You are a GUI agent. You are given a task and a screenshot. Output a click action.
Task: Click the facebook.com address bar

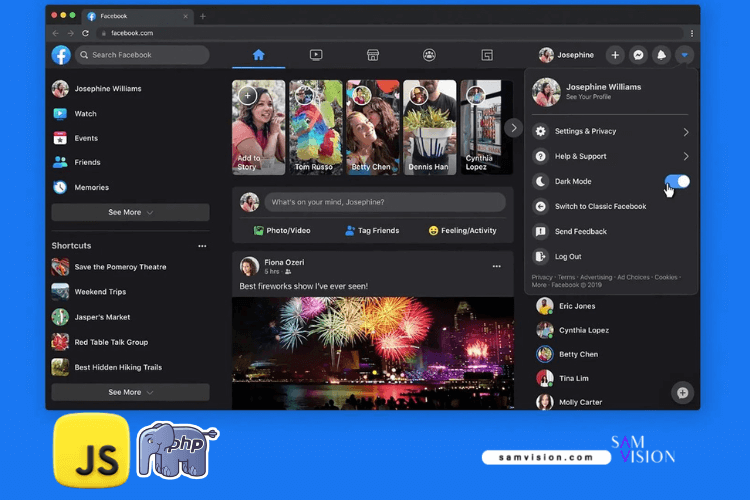pos(390,33)
